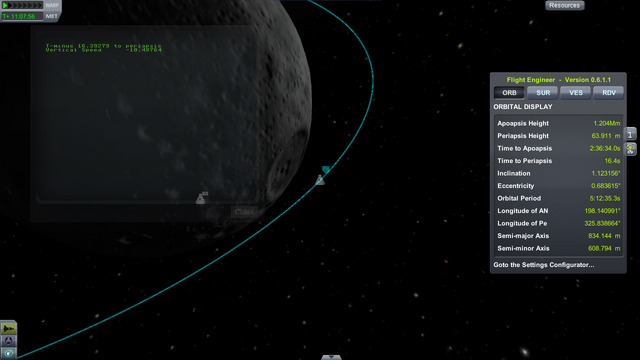Click the faded Close button on the overlay
The height and width of the screenshot is (360, 640).
pos(244,212)
